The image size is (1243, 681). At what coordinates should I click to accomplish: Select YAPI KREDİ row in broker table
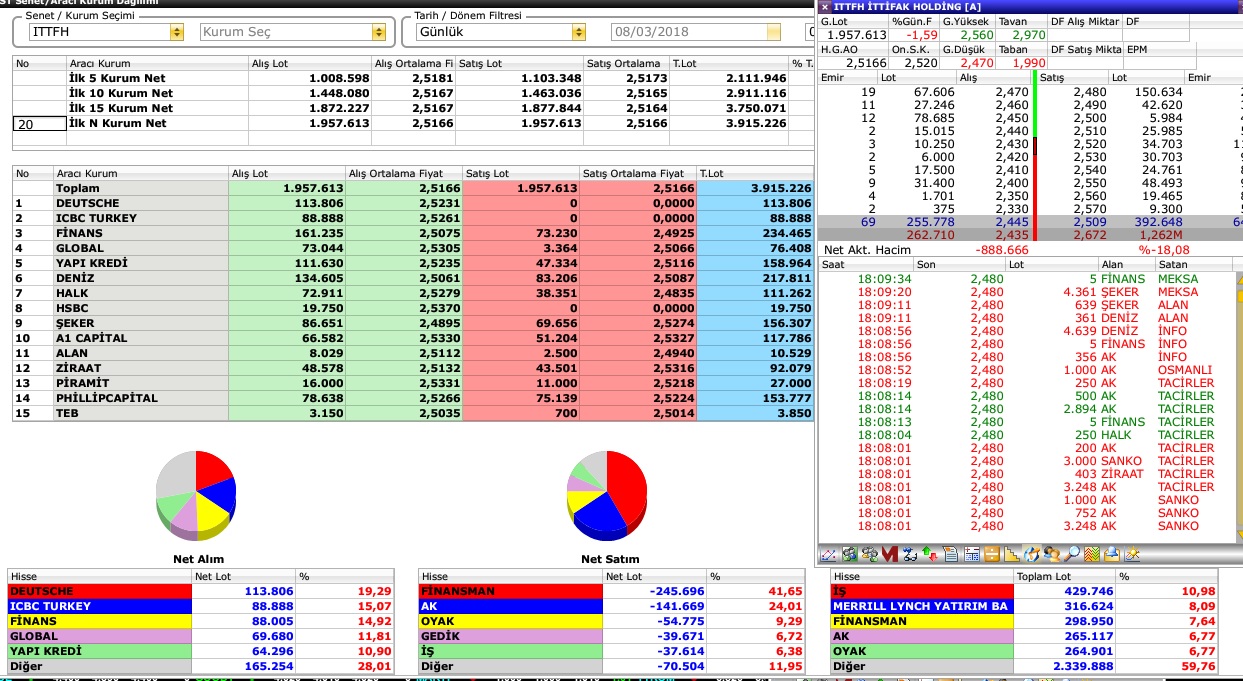tap(413, 263)
